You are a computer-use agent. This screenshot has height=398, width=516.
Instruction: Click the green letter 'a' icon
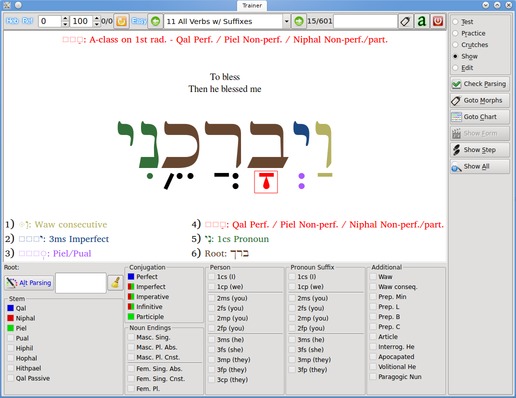tap(422, 21)
